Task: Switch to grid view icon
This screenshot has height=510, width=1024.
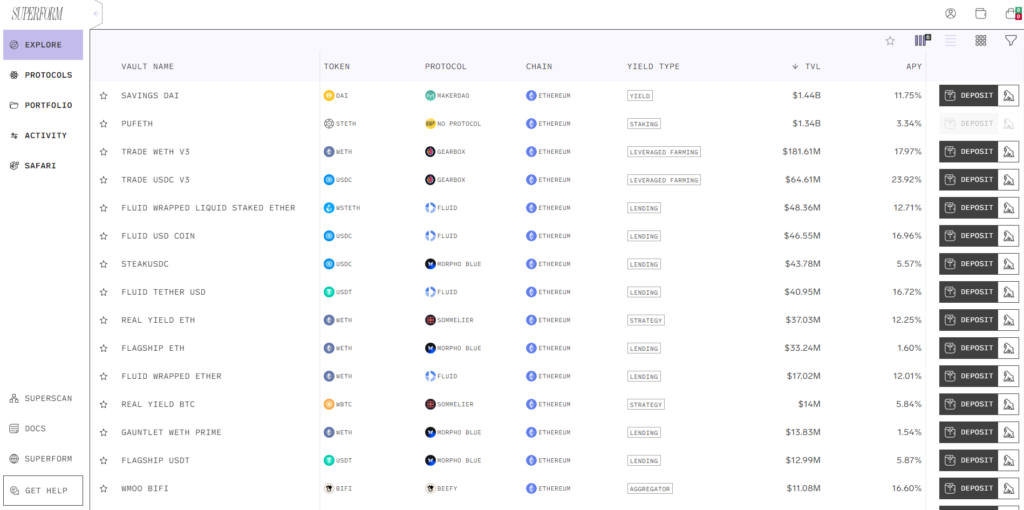Action: 981,40
